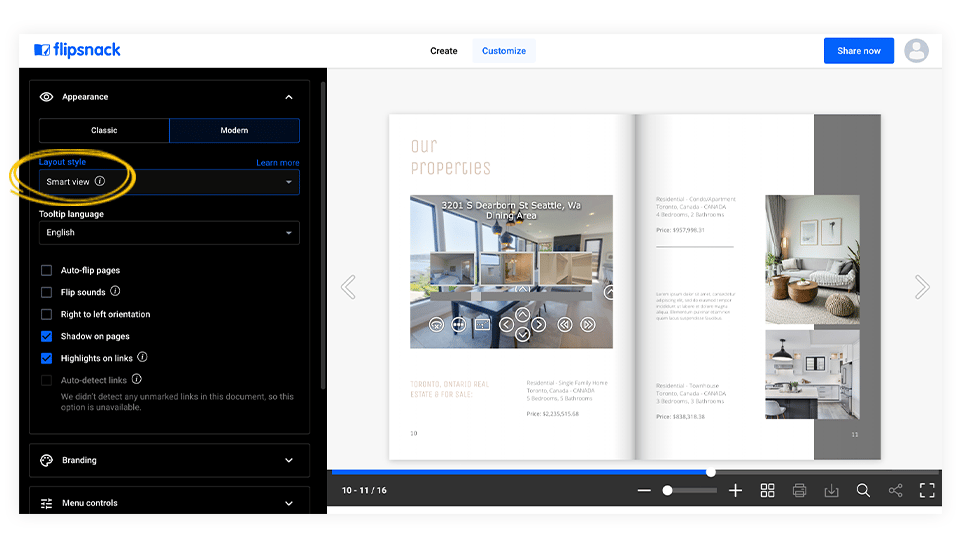Uncheck the Shadow on pages option
Screen dimensions: 960x549
(47, 336)
